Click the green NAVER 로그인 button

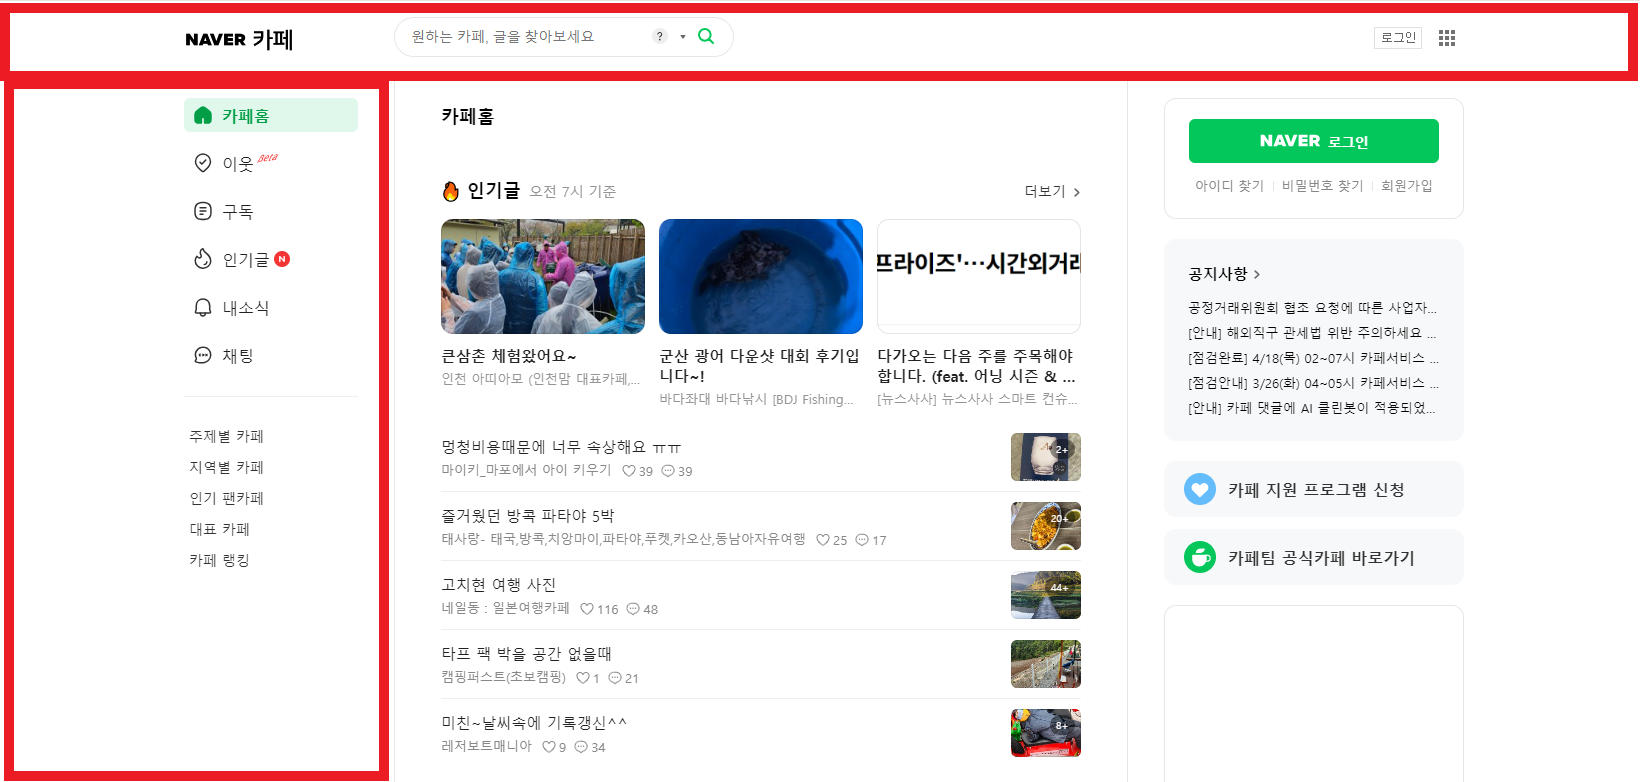click(1314, 141)
